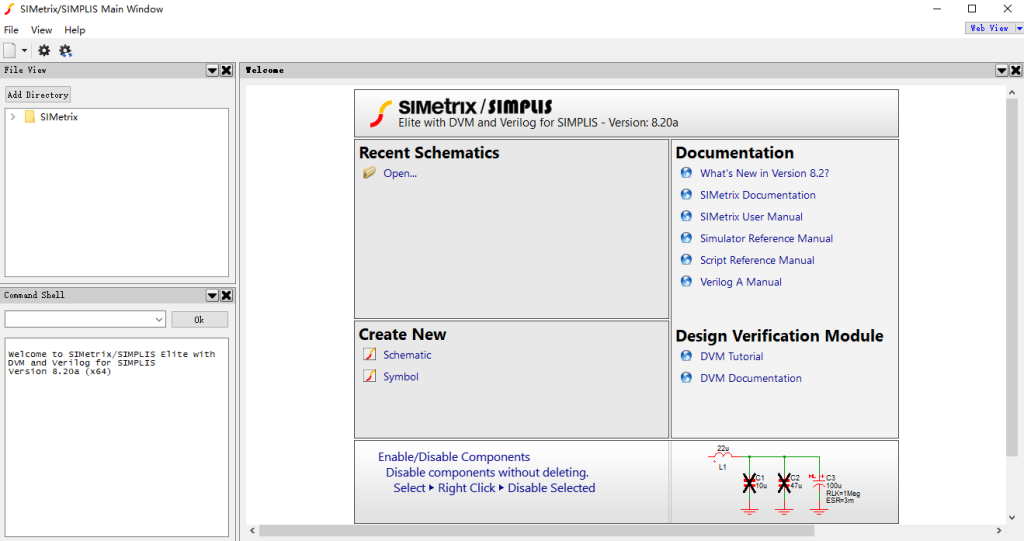The height and width of the screenshot is (541, 1024).
Task: Close the Welcome panel
Action: 1016,71
